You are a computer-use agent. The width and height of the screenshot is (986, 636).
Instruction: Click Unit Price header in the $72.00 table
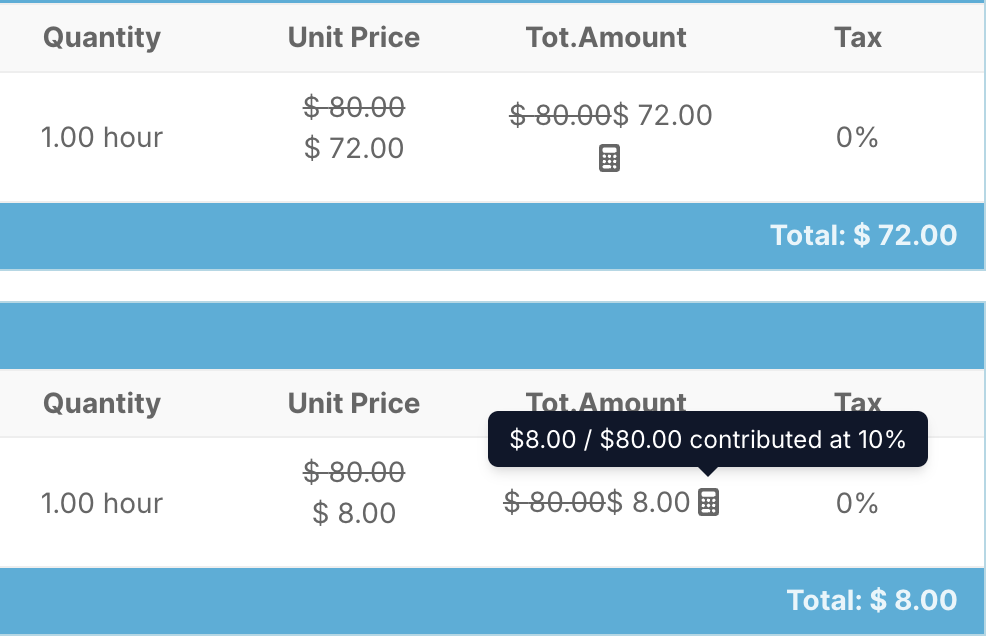tap(354, 38)
